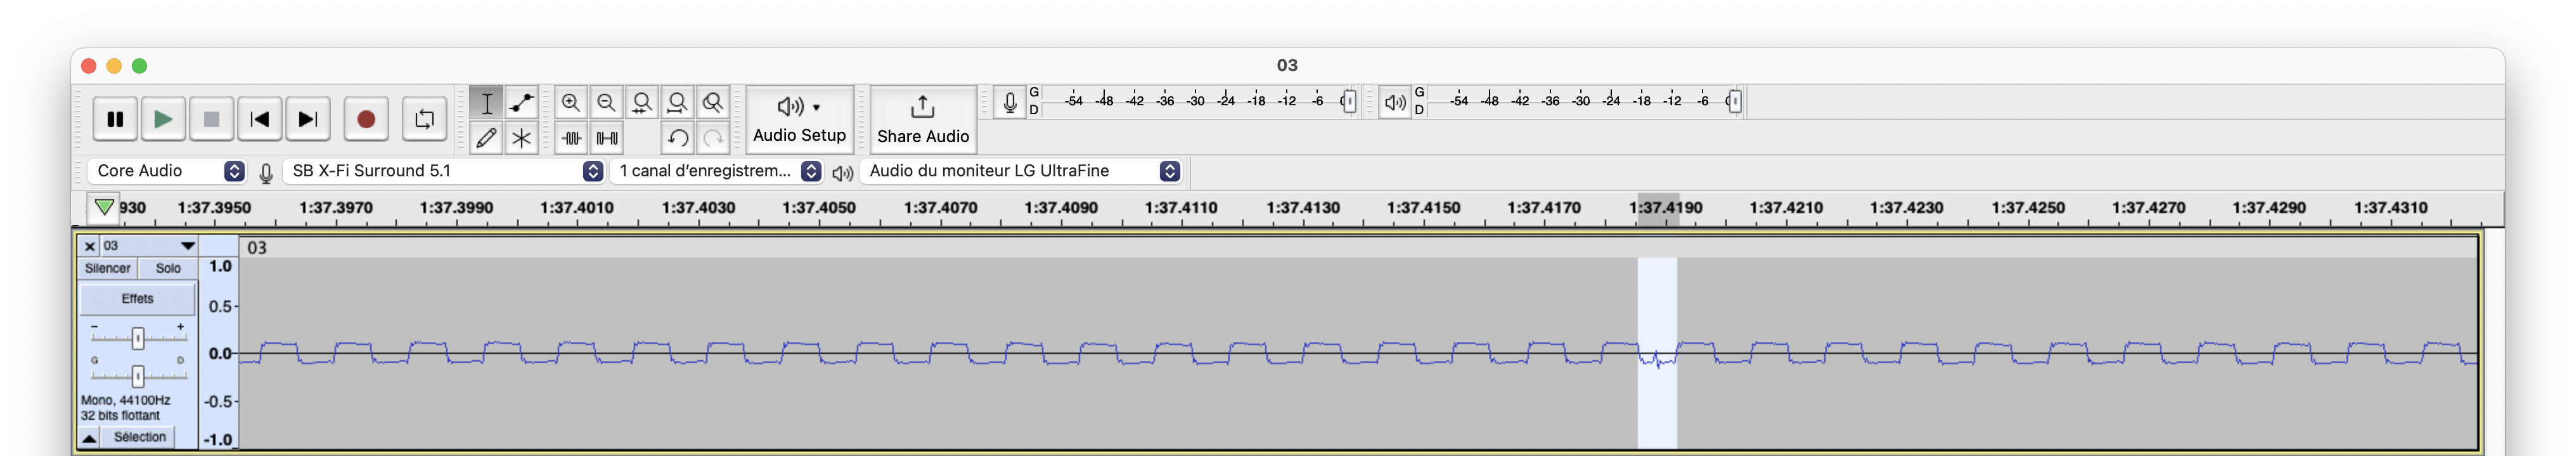The height and width of the screenshot is (456, 2576).
Task: Open SB X-Fi Surround 5.1 input dropdown
Action: [445, 171]
